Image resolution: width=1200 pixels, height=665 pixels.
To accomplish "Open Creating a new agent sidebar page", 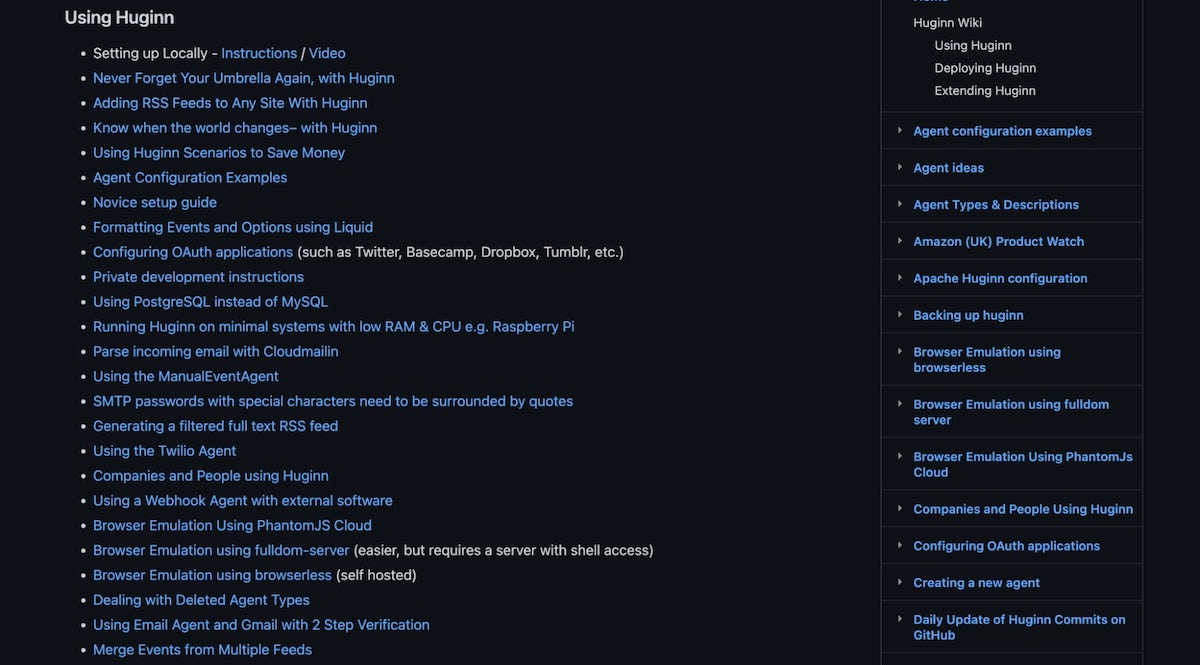I will pyautogui.click(x=976, y=583).
